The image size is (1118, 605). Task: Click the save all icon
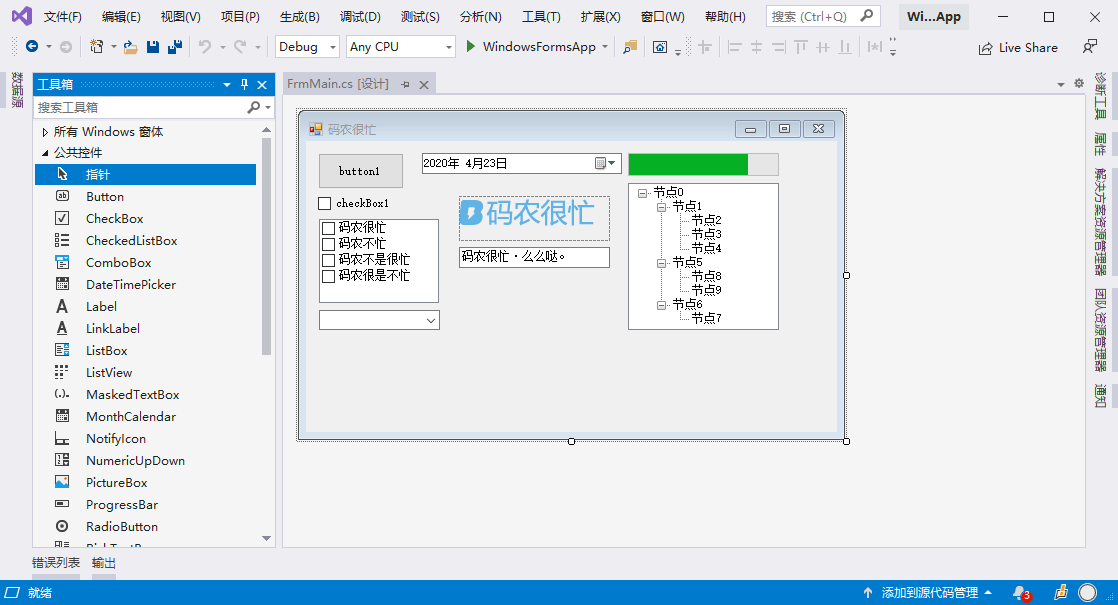click(x=175, y=47)
